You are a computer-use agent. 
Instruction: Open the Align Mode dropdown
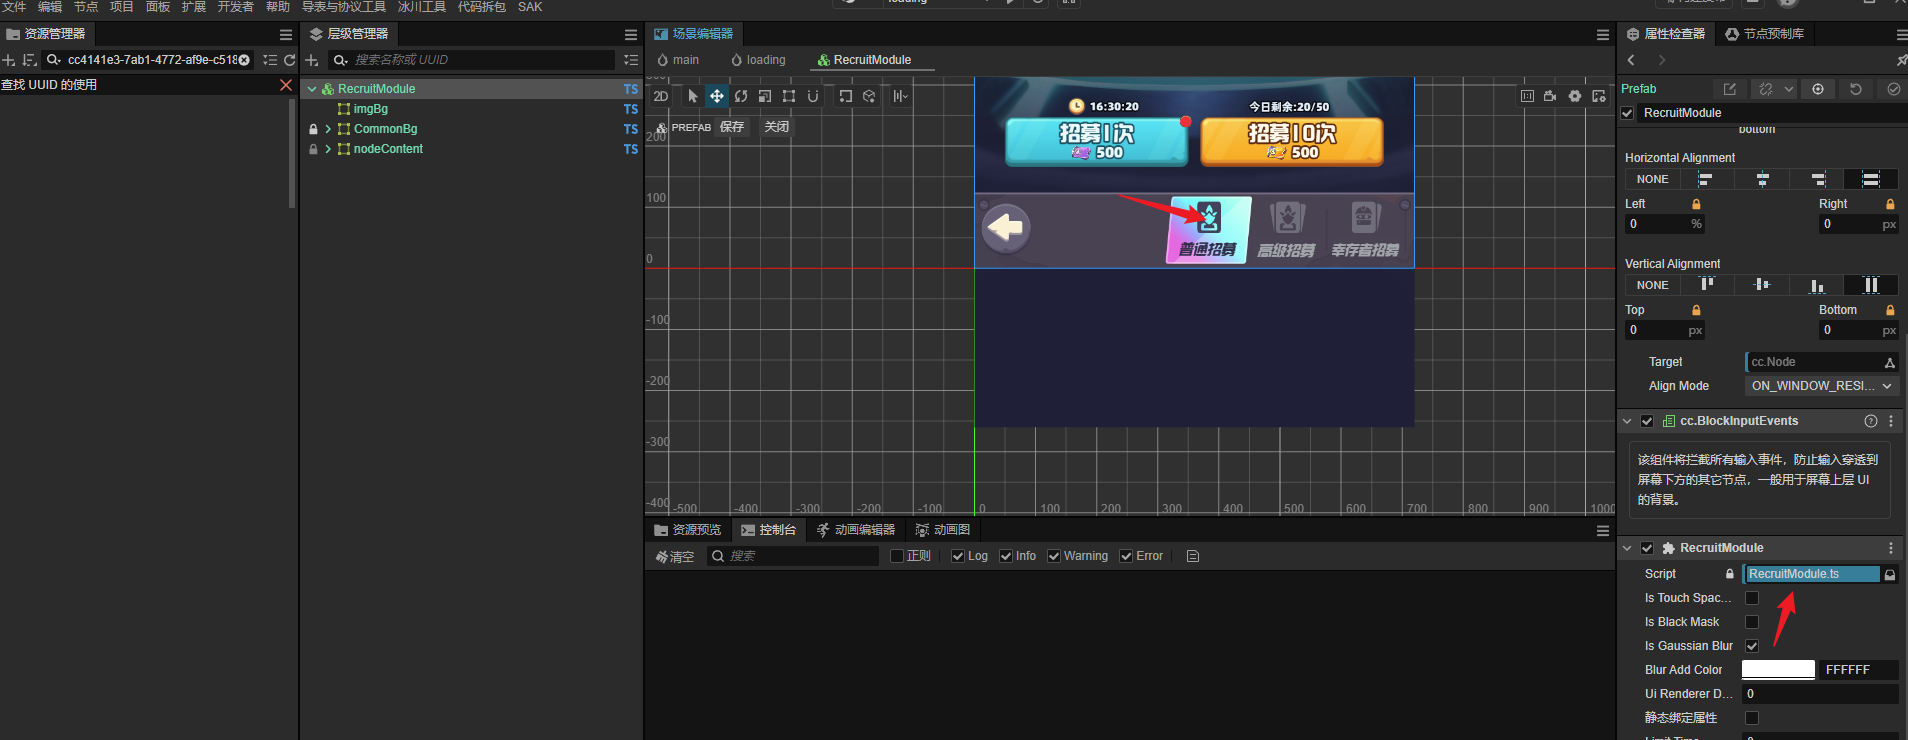tap(1822, 386)
